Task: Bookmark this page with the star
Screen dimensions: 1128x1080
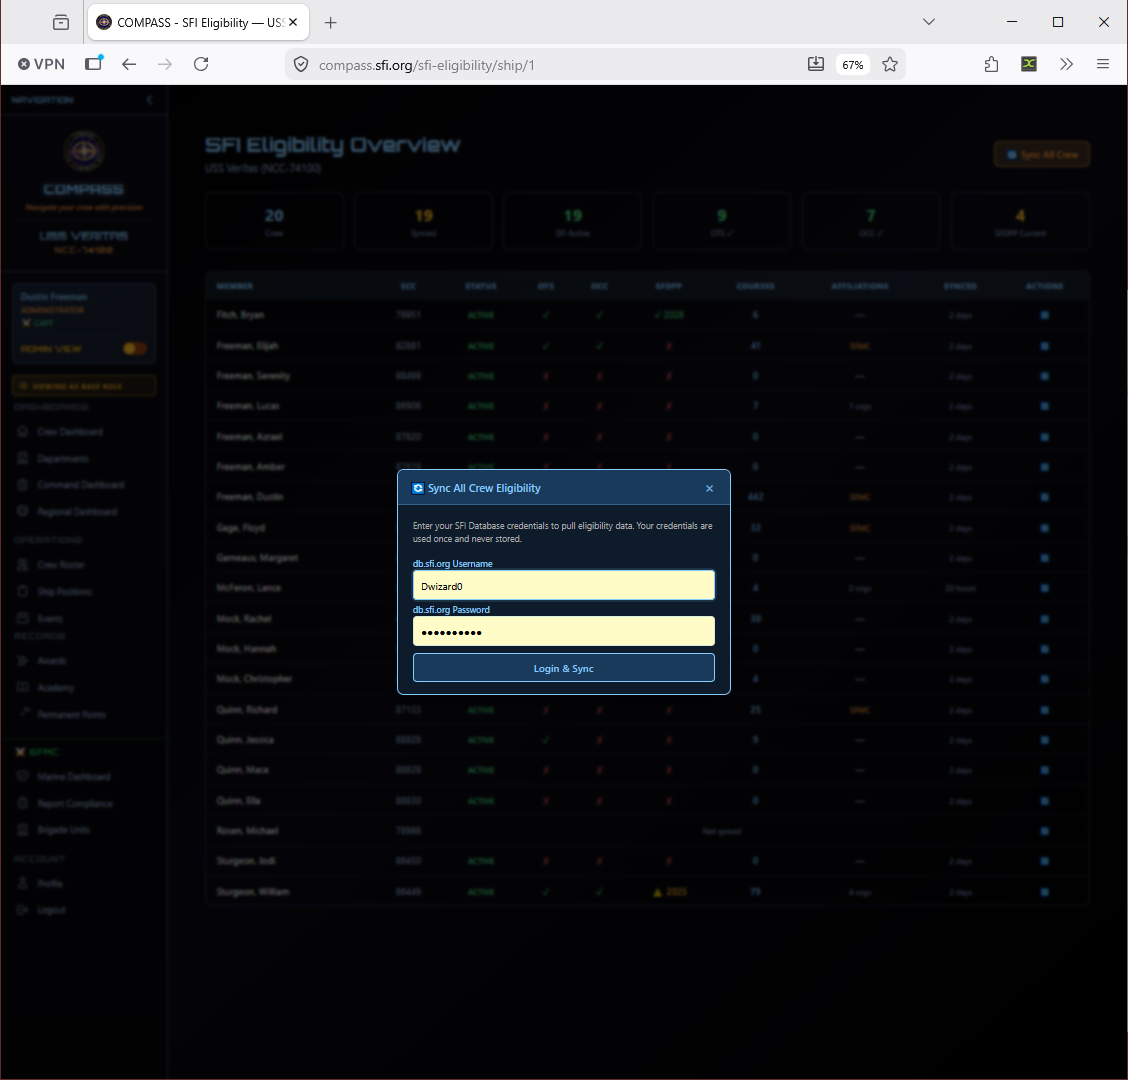Action: pos(890,65)
